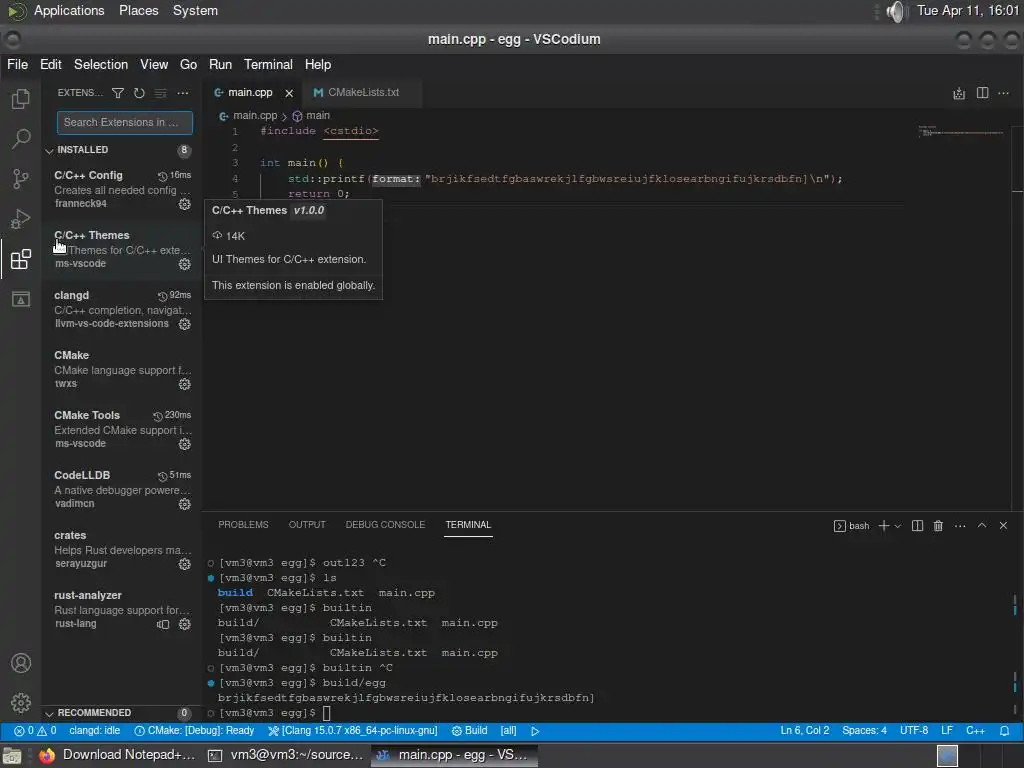Open the CMake view in activity bar
This screenshot has height=768, width=1024.
pos(21,299)
